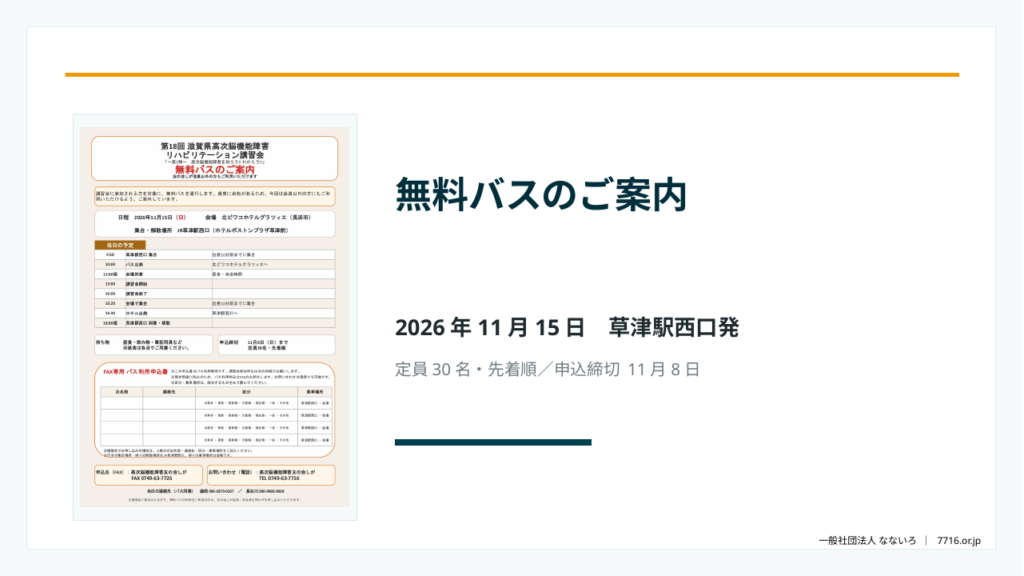This screenshot has width=1024, height=576.
Task: Click the 当日の予定 label in flyer
Action: (120, 245)
